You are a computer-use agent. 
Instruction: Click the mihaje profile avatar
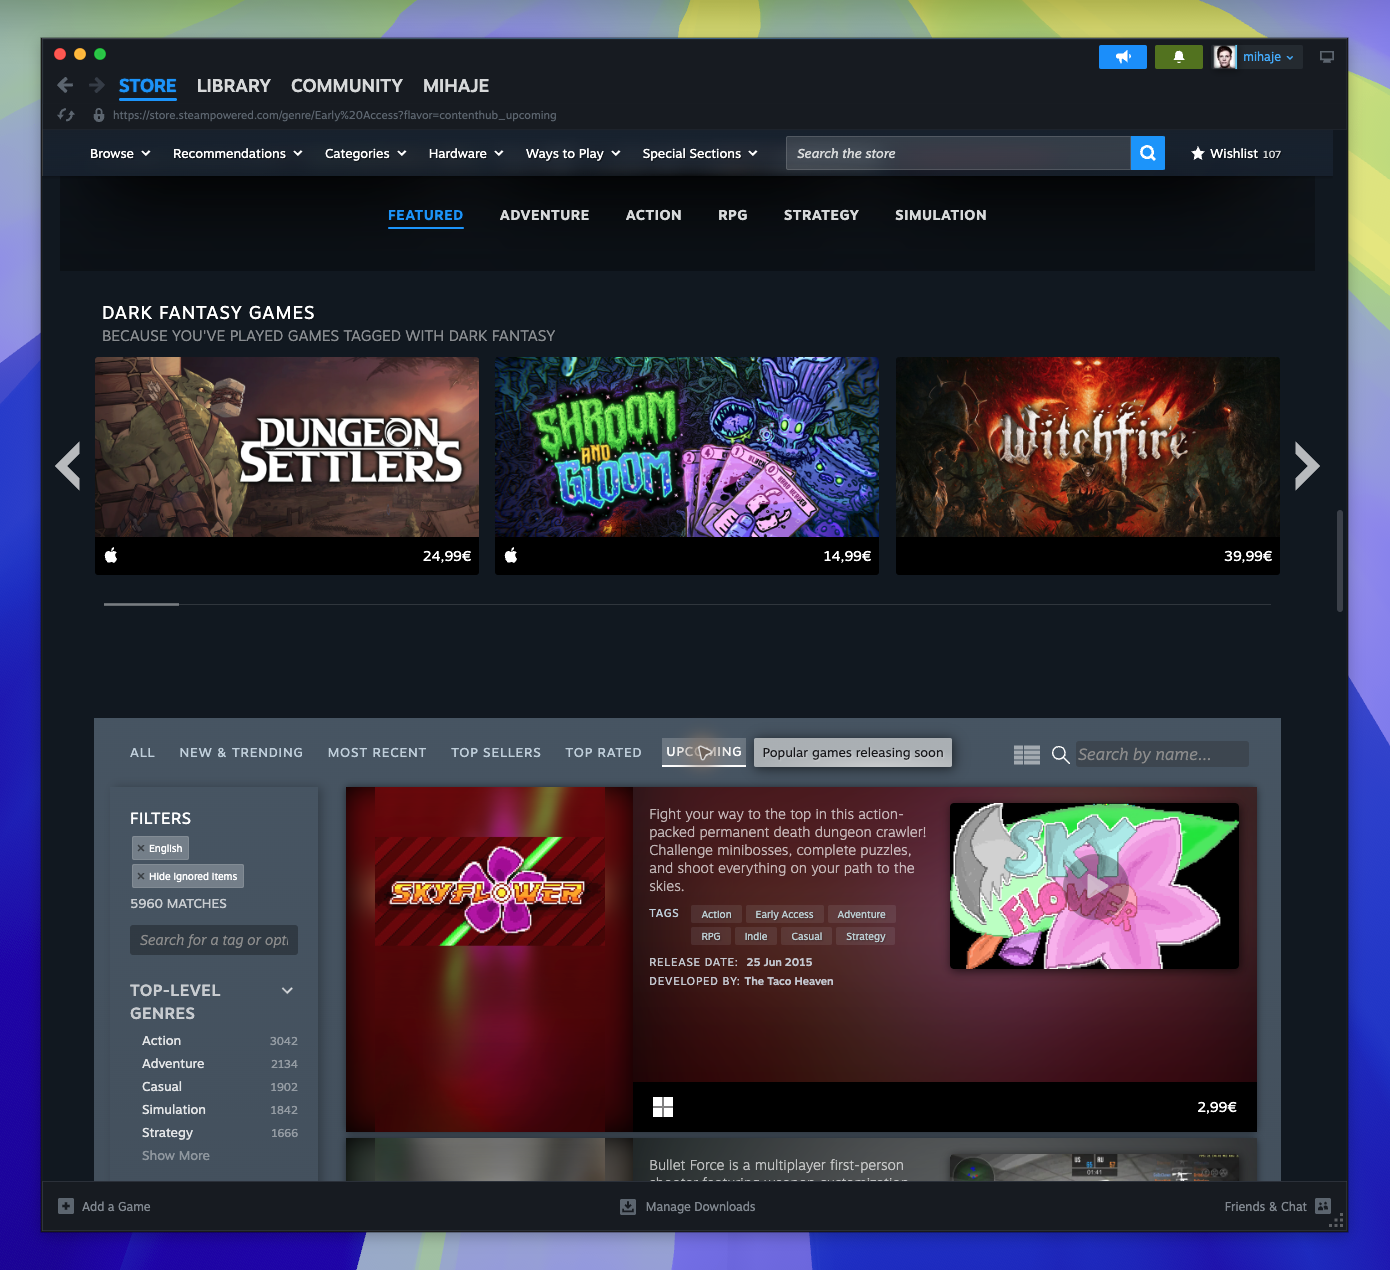pyautogui.click(x=1225, y=57)
